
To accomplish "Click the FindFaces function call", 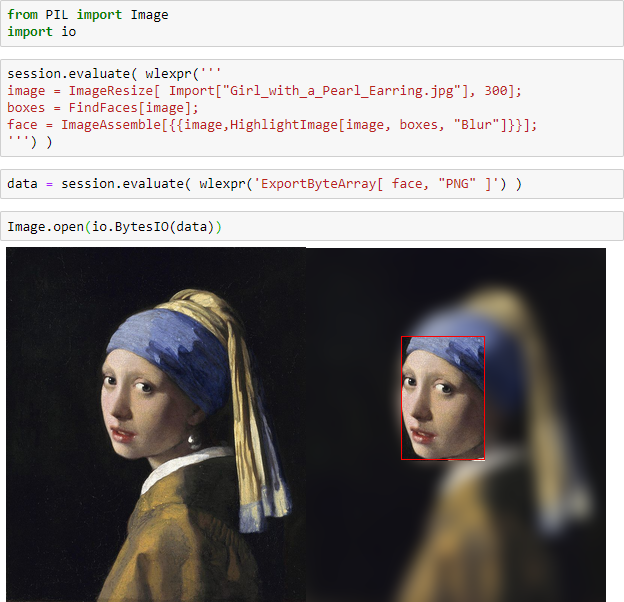I will [100, 108].
